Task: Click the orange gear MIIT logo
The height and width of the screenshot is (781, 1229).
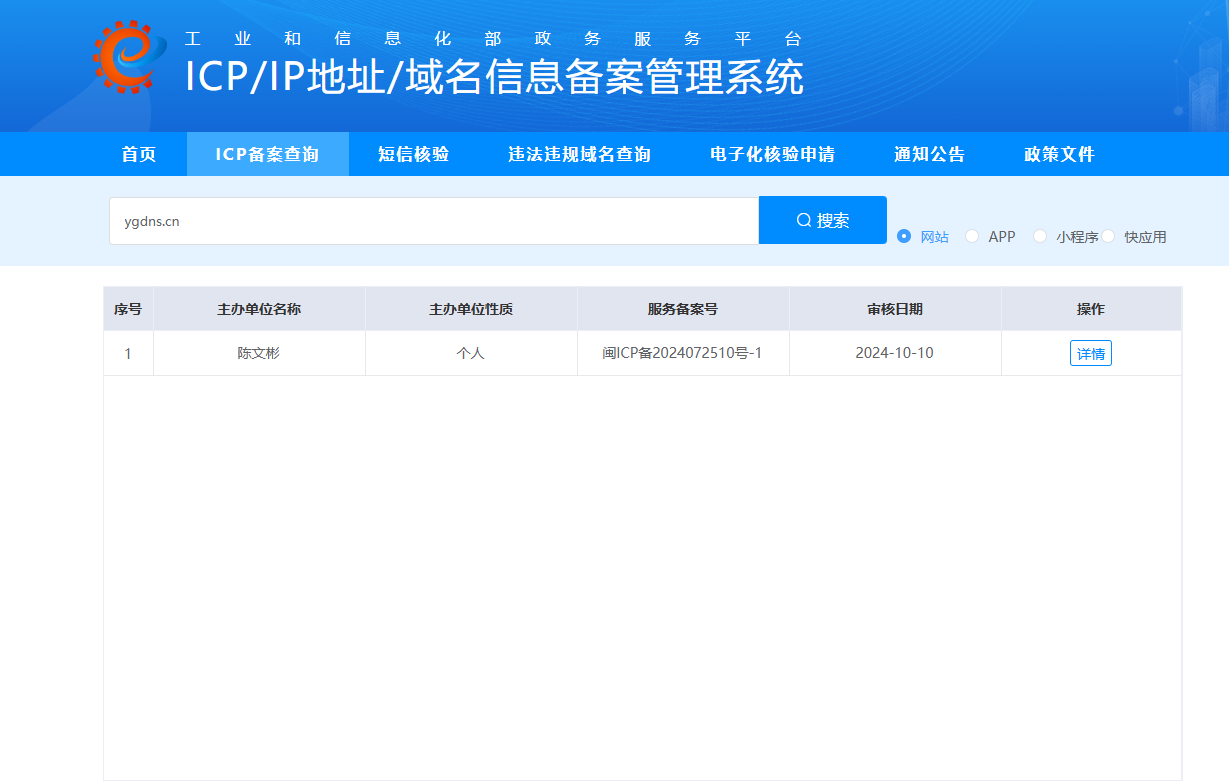Action: click(130, 56)
